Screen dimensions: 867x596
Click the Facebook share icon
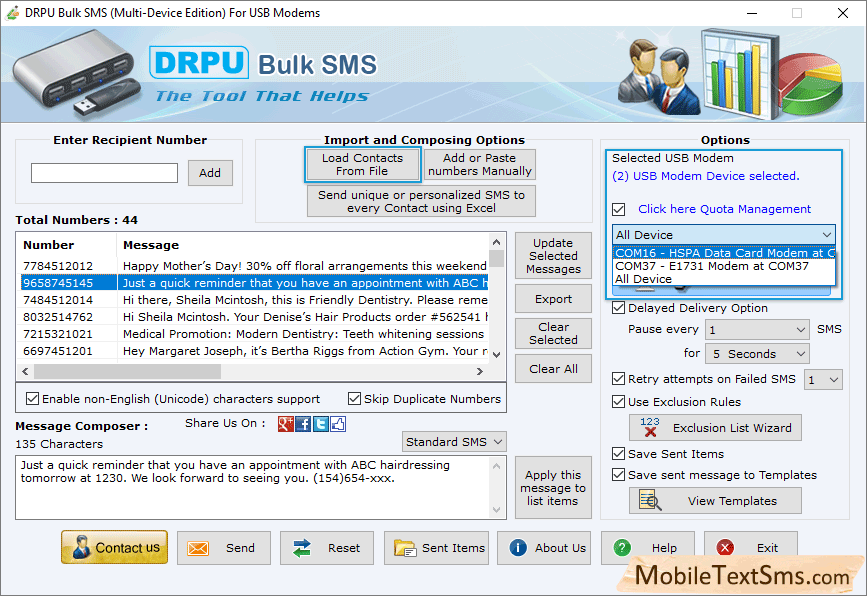pos(303,424)
